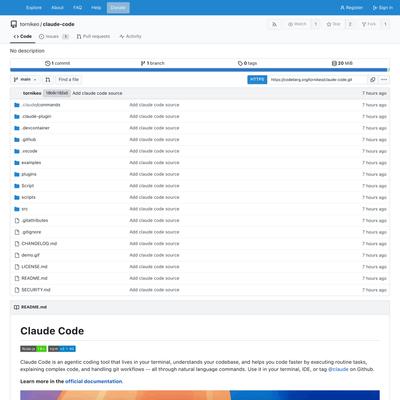Image resolution: width=400 pixels, height=400 pixels.
Task: View the 1 branch list
Action: pyautogui.click(x=152, y=63)
